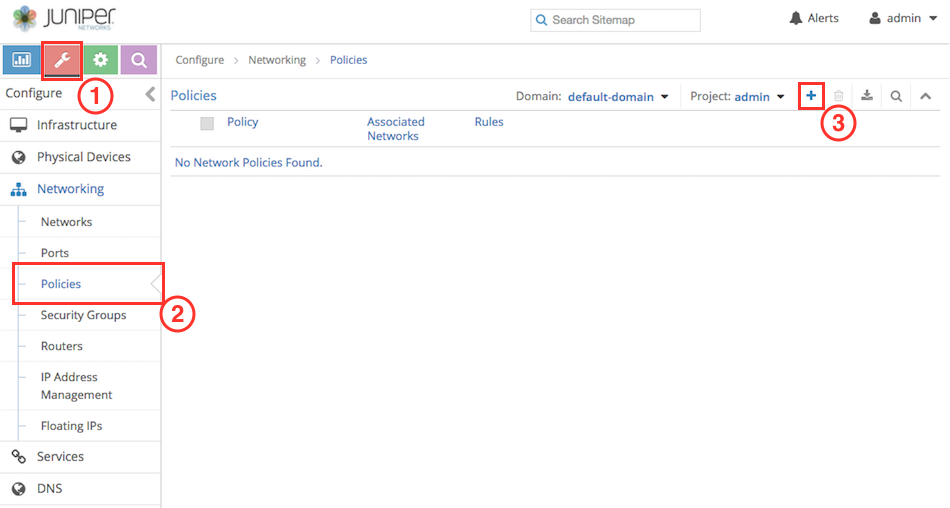Open the Project admin dropdown
The width and height of the screenshot is (950, 508).
(x=759, y=97)
